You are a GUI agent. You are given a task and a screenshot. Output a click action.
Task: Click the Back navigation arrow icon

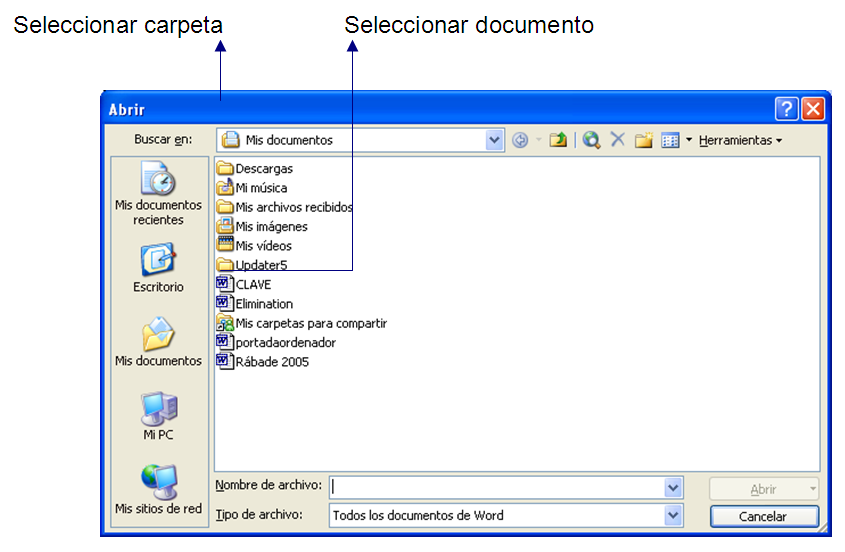(520, 141)
